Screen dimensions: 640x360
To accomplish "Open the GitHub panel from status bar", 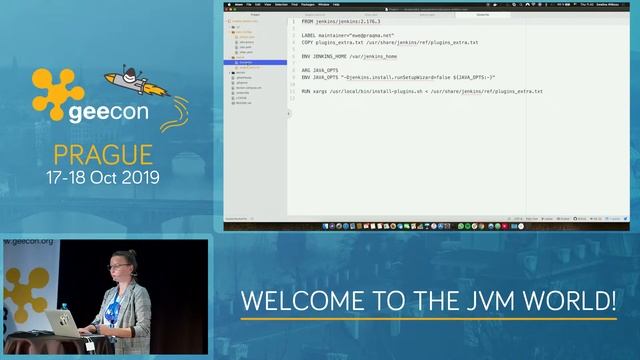I will (x=580, y=219).
